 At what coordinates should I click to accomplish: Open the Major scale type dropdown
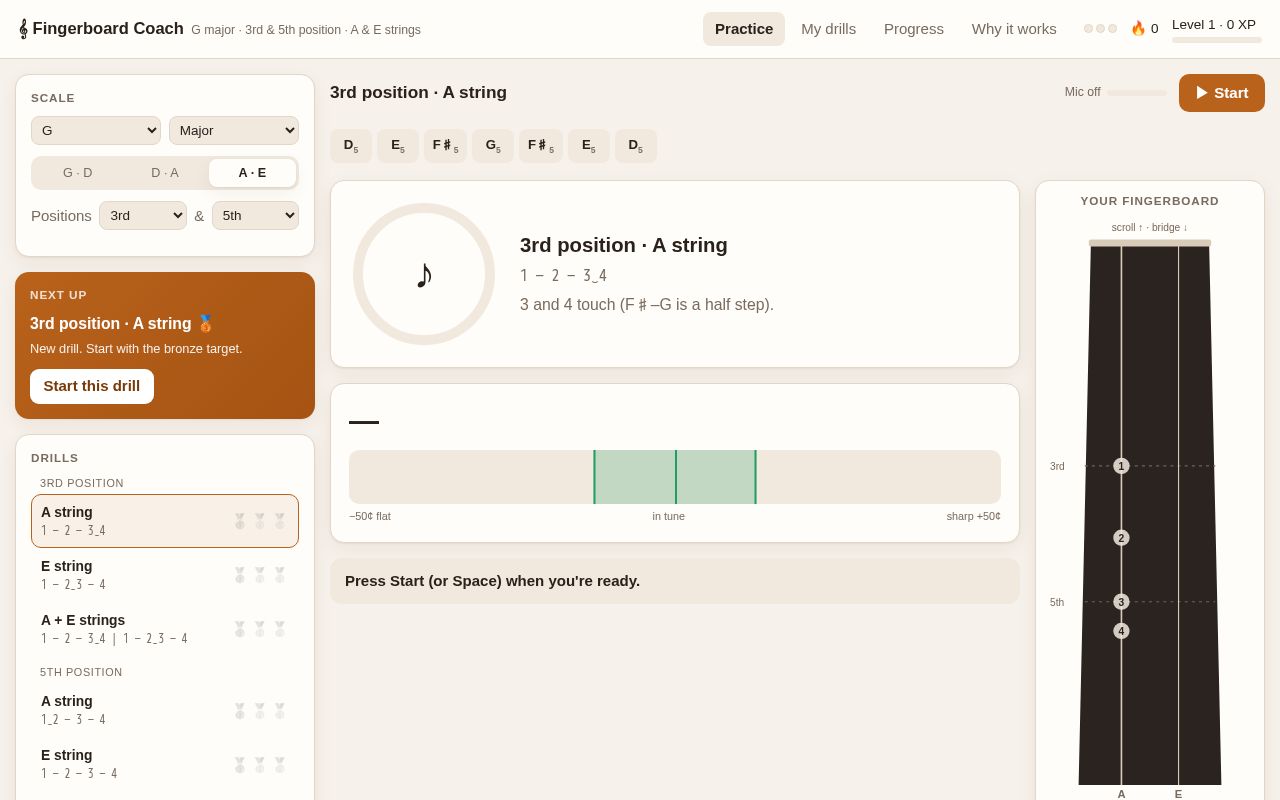pos(234,131)
